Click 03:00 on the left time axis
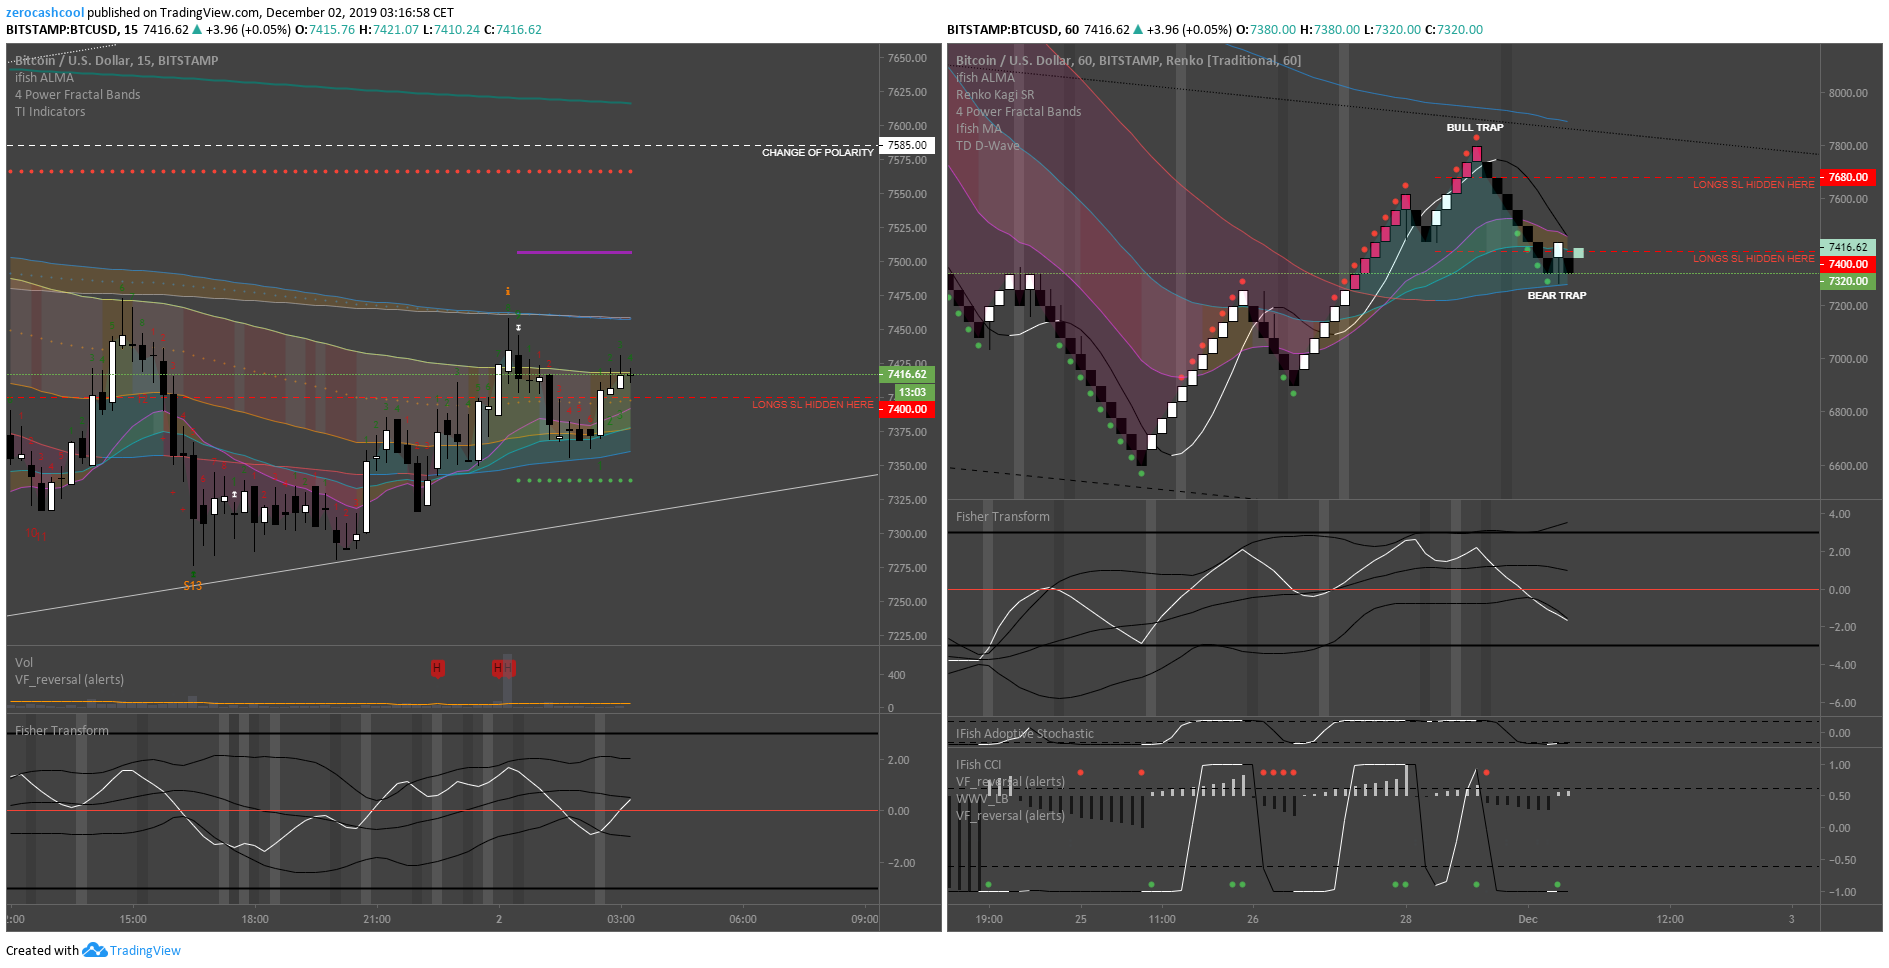The height and width of the screenshot is (968, 1889). (621, 919)
